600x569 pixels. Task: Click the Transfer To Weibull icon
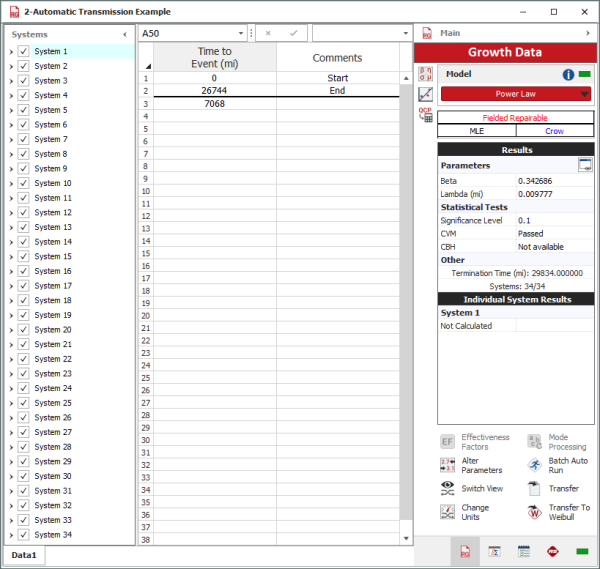534,513
